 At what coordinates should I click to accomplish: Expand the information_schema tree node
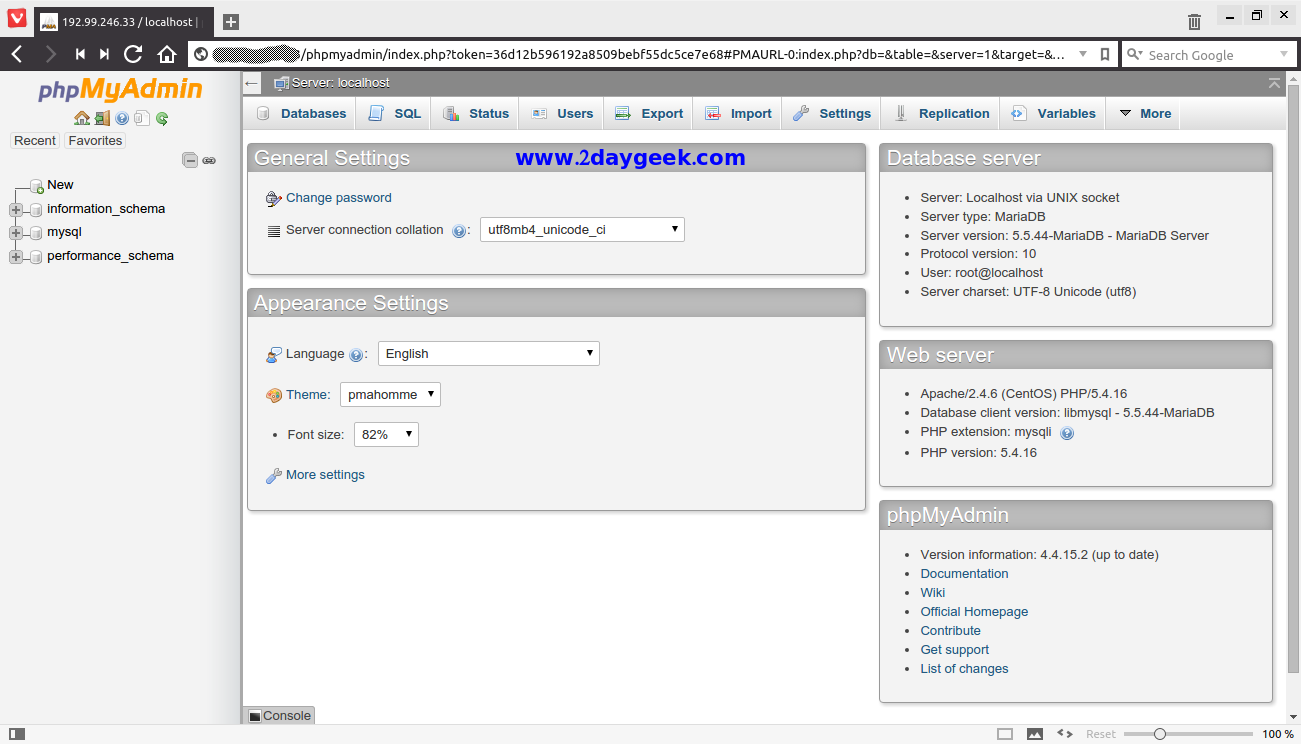click(x=15, y=210)
